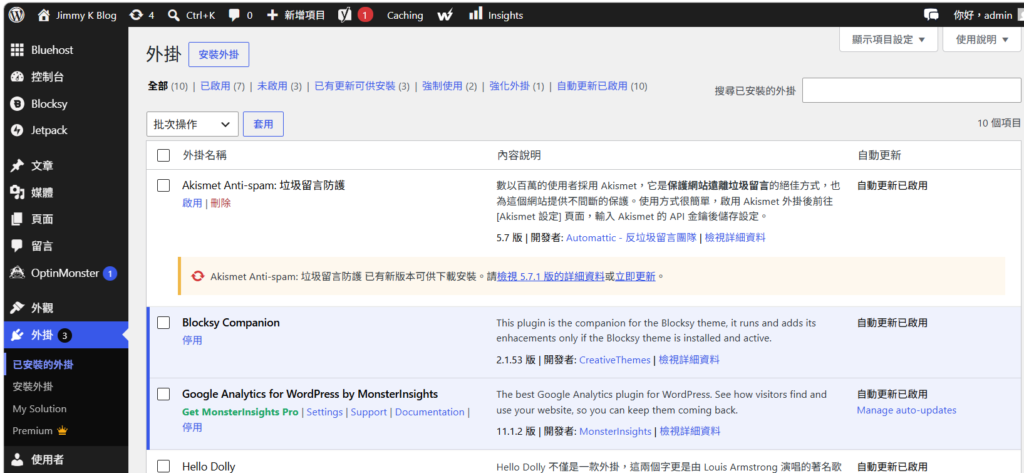Open CreativeThemes developer link
This screenshot has width=1024, height=473.
point(615,360)
